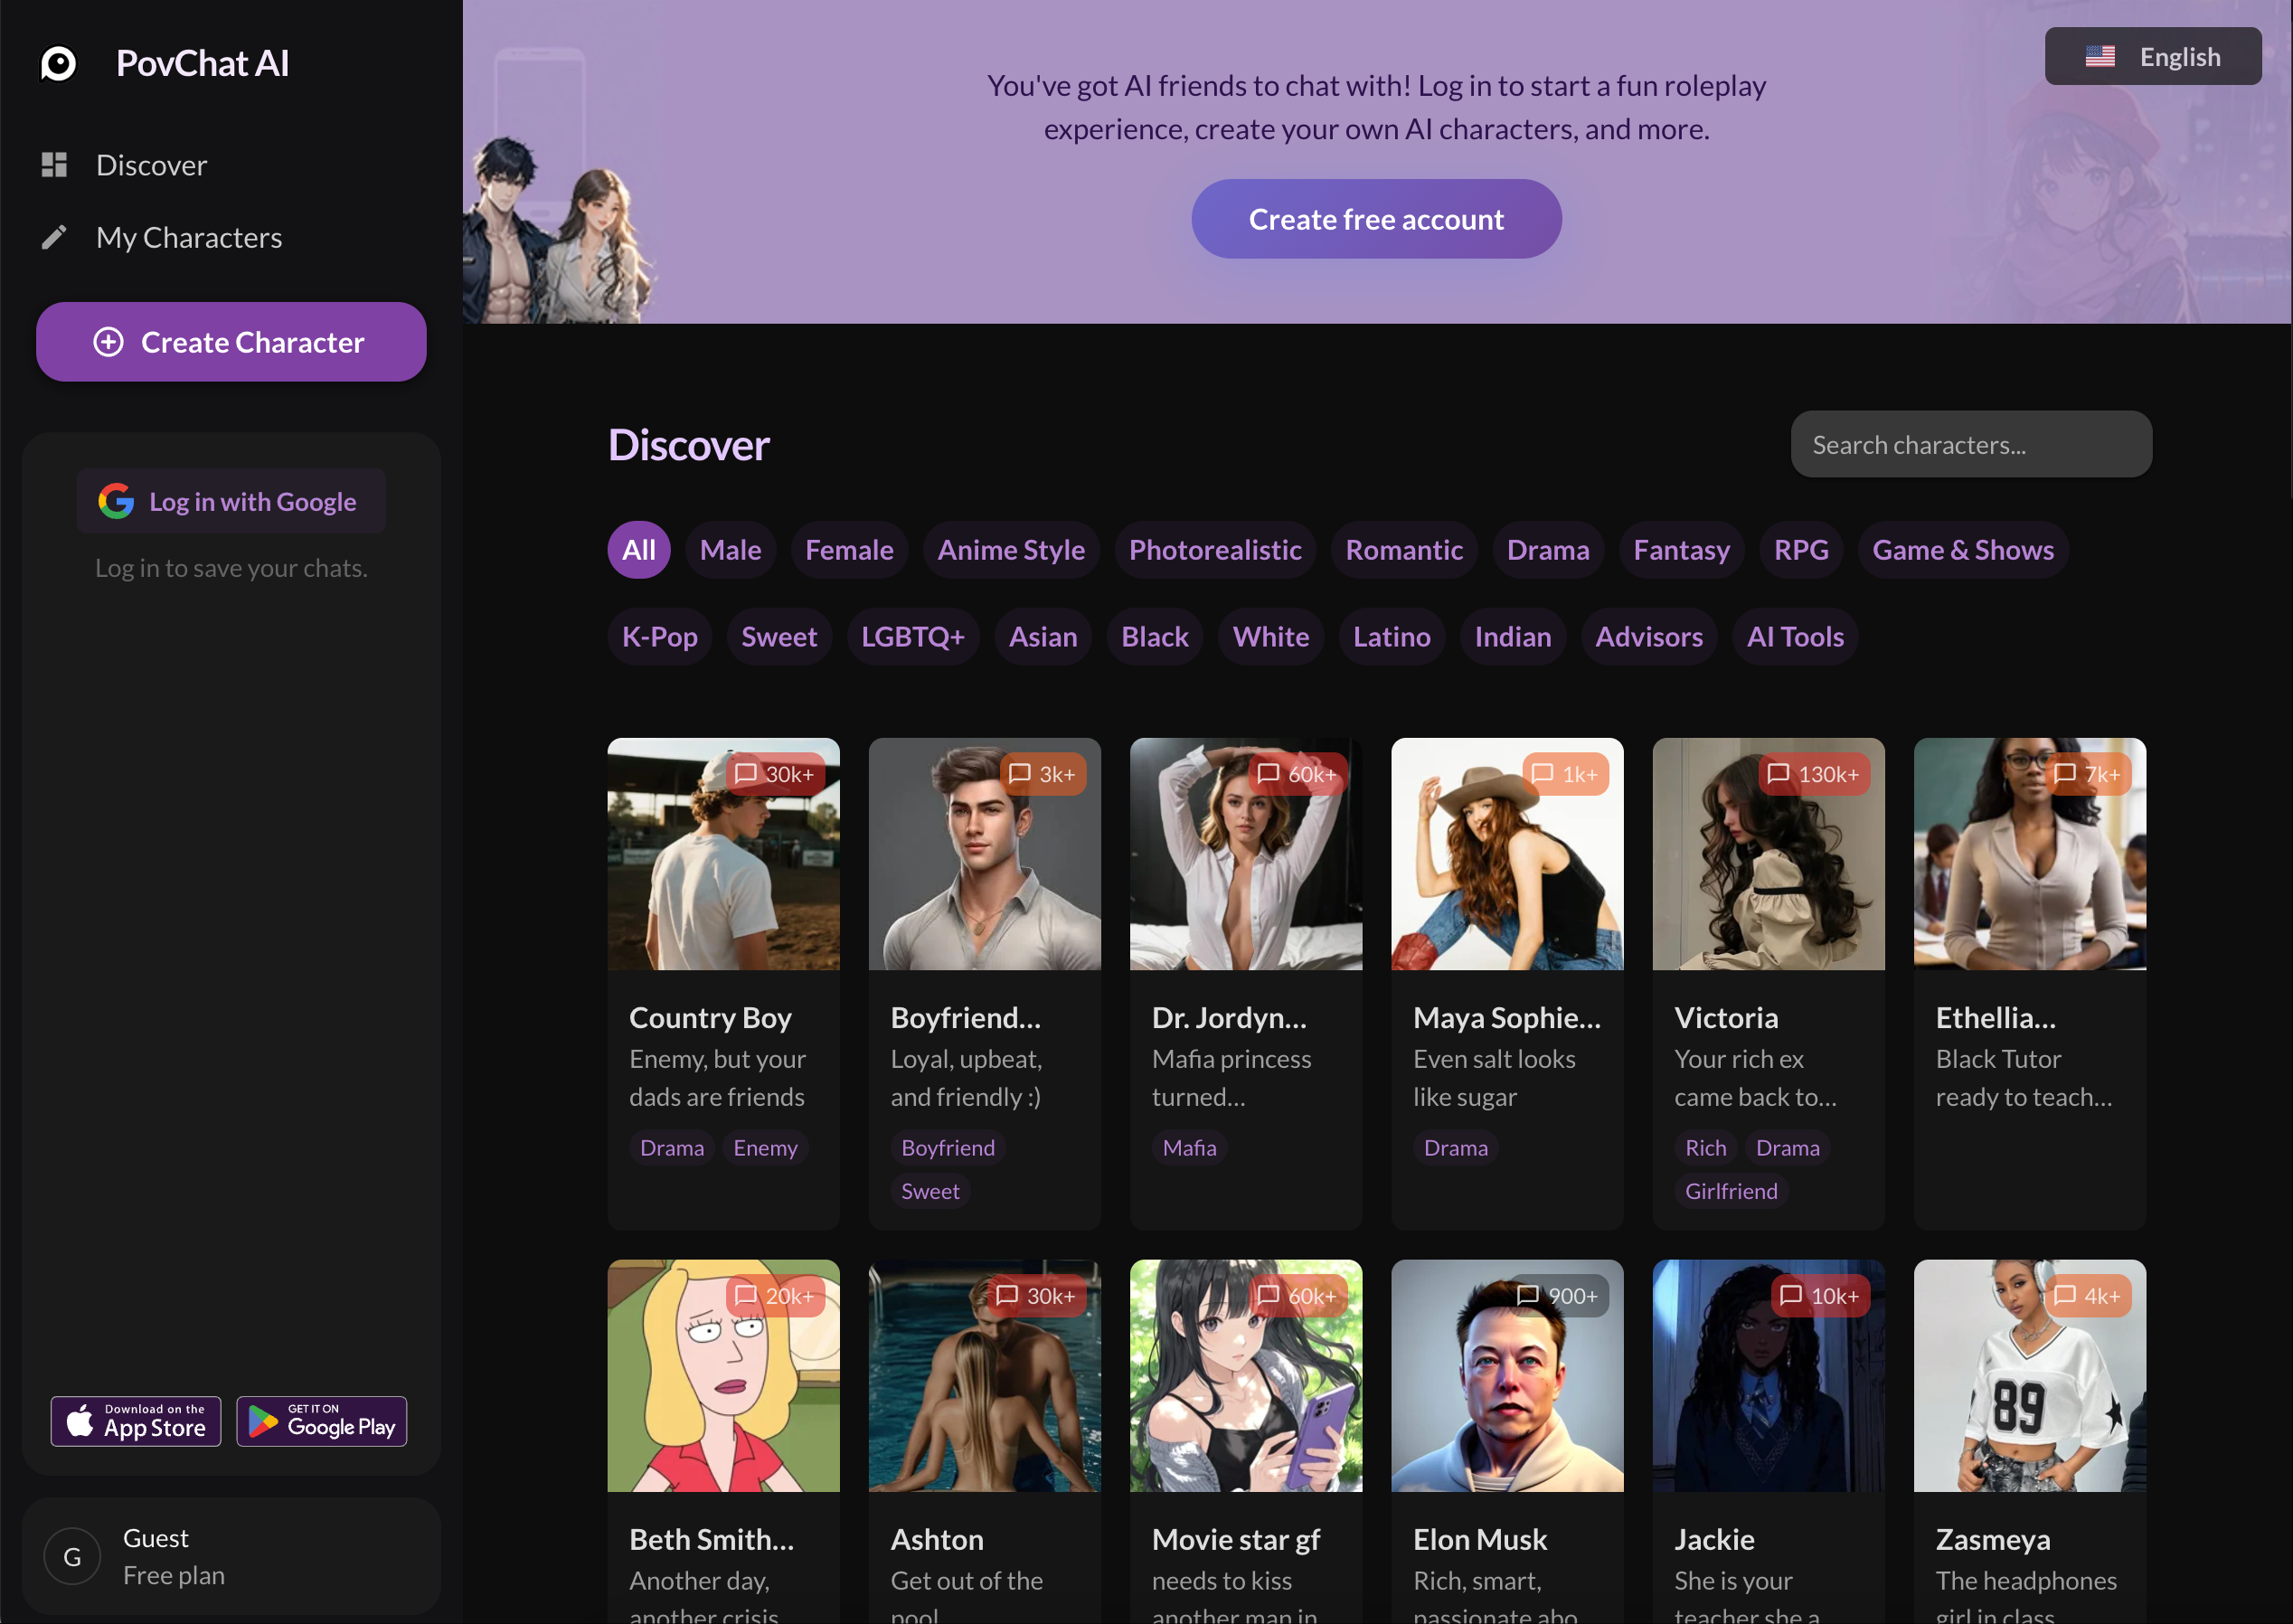Click the 1k+ chat count on Maya Sophie
Image resolution: width=2293 pixels, height=1624 pixels.
coord(1566,774)
